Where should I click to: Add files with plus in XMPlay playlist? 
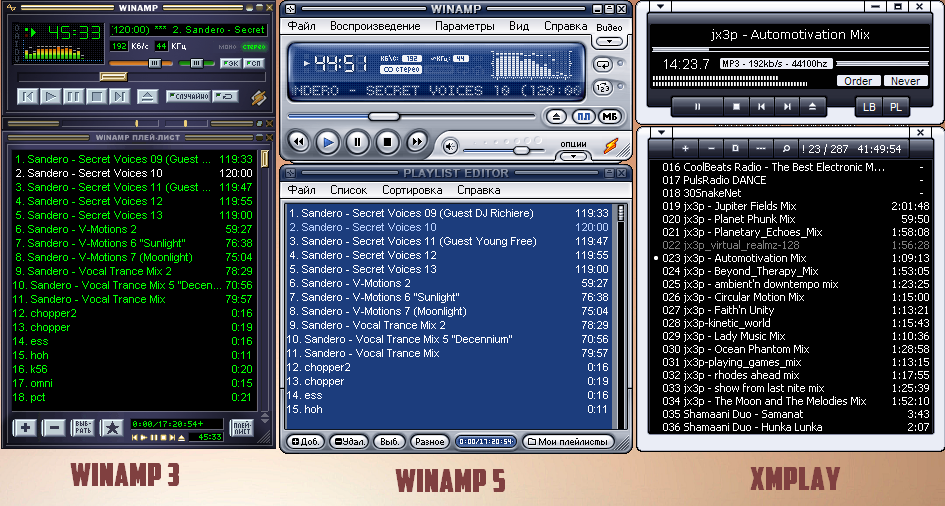[x=685, y=148]
